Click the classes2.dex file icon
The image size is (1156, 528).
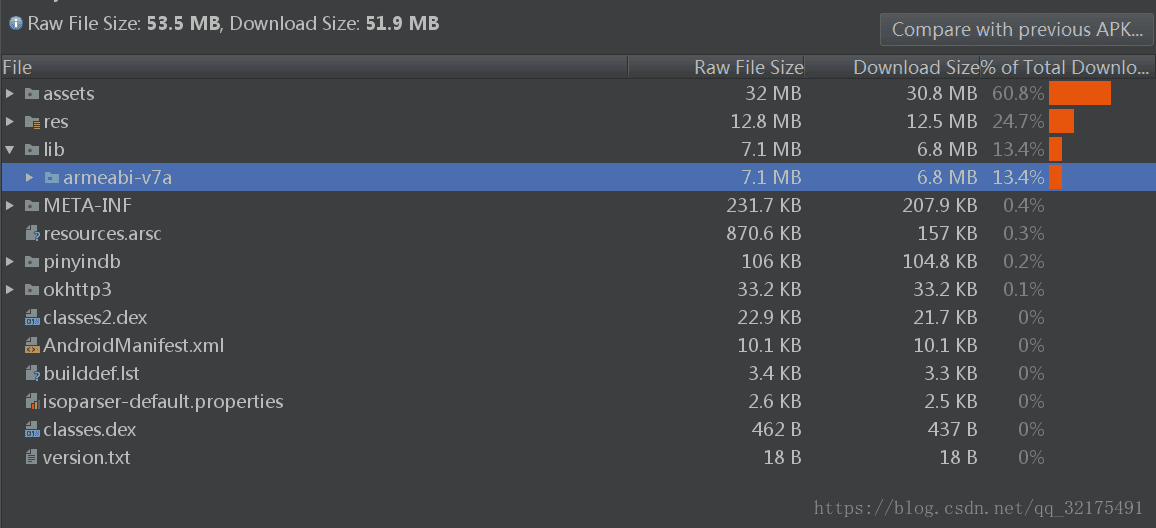[32, 318]
